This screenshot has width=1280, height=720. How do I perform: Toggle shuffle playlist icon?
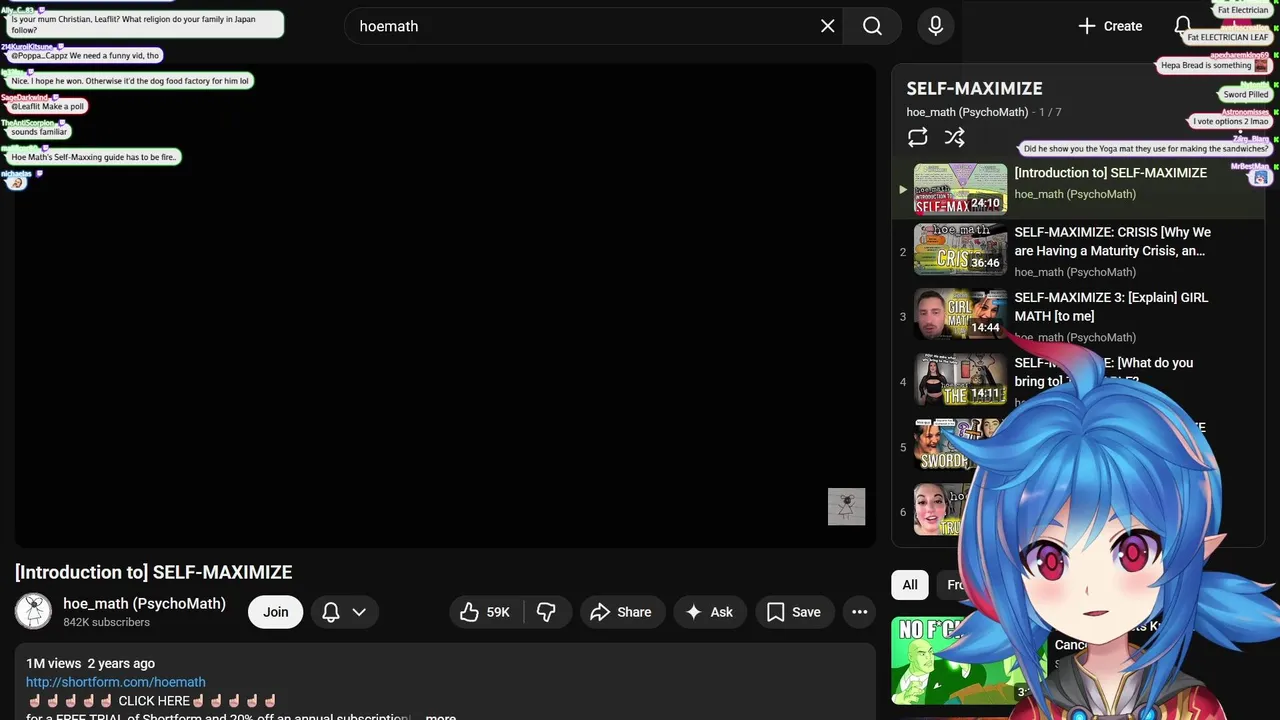[954, 137]
